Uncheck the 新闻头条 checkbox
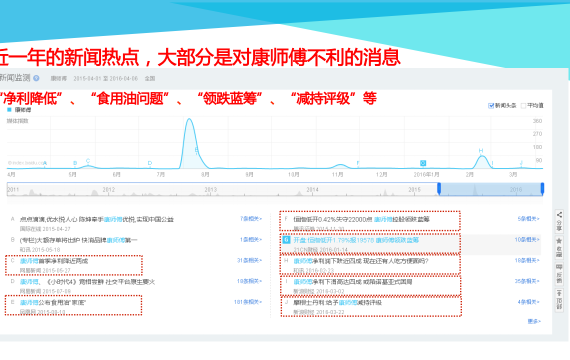Screen dimensions: 570x360 pyautogui.click(x=491, y=106)
